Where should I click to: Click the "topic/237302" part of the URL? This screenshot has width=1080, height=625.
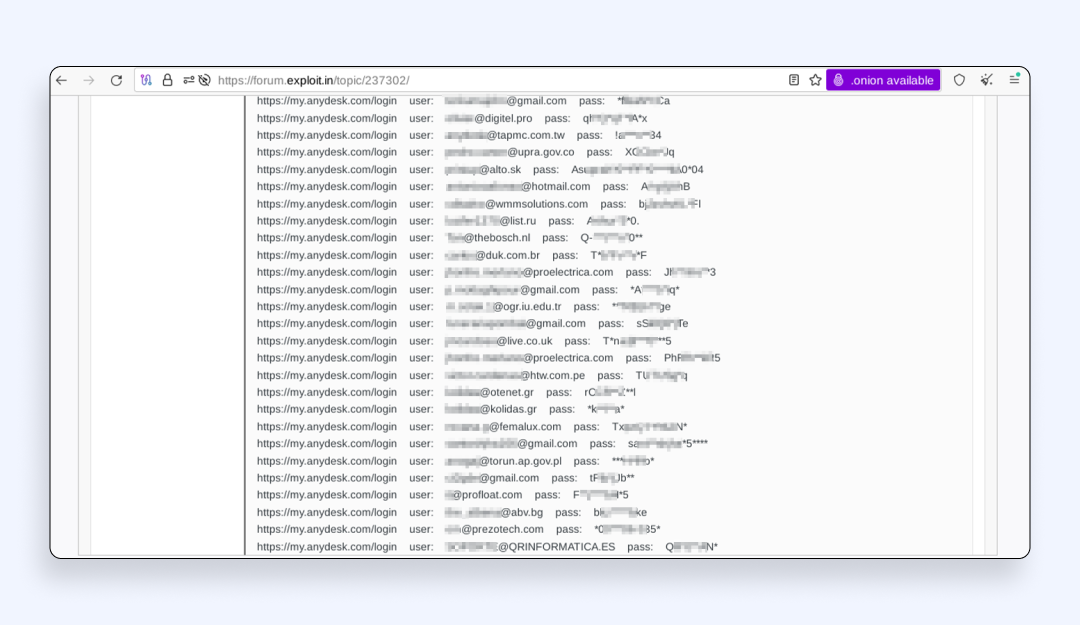[370, 80]
